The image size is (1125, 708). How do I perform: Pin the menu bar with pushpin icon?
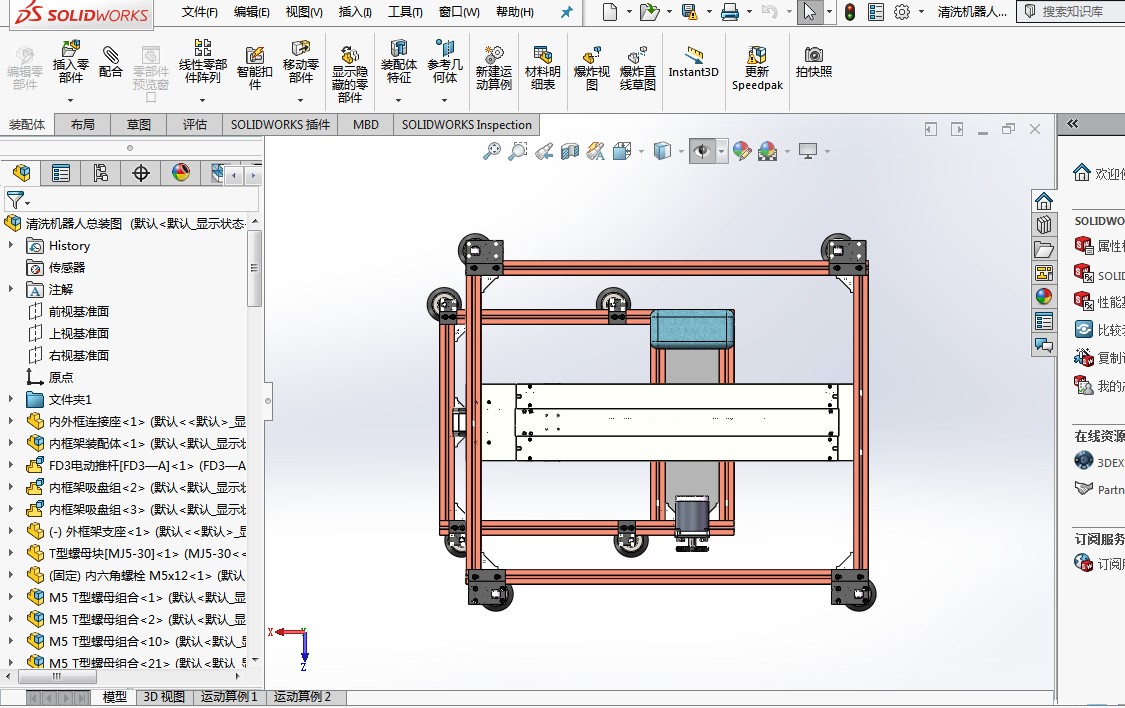567,11
